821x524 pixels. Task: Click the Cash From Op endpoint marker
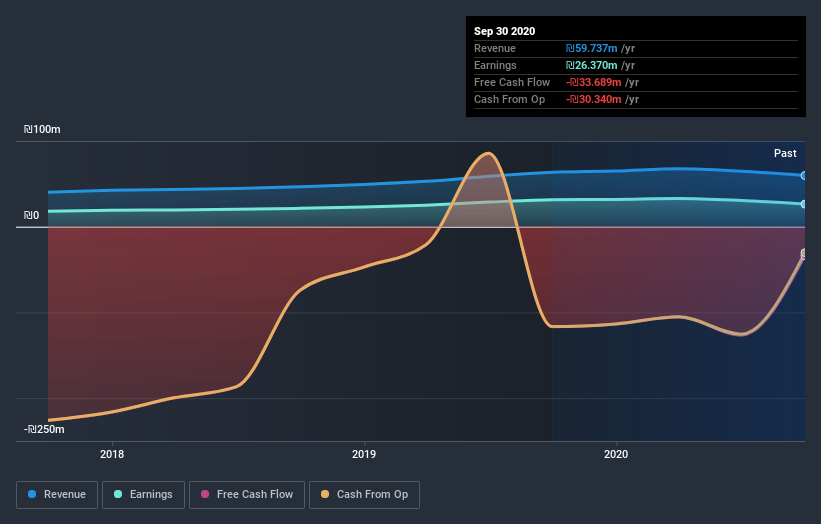(x=804, y=253)
